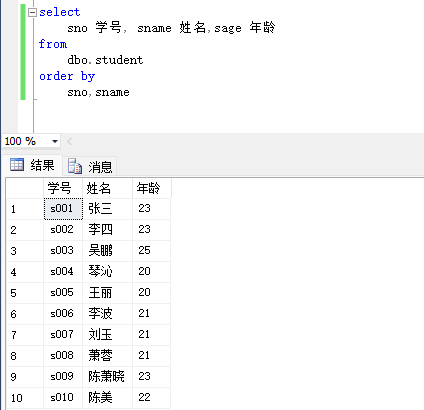Click the name cell 陈美
Viewport: 424px width, 410px height.
[x=107, y=398]
